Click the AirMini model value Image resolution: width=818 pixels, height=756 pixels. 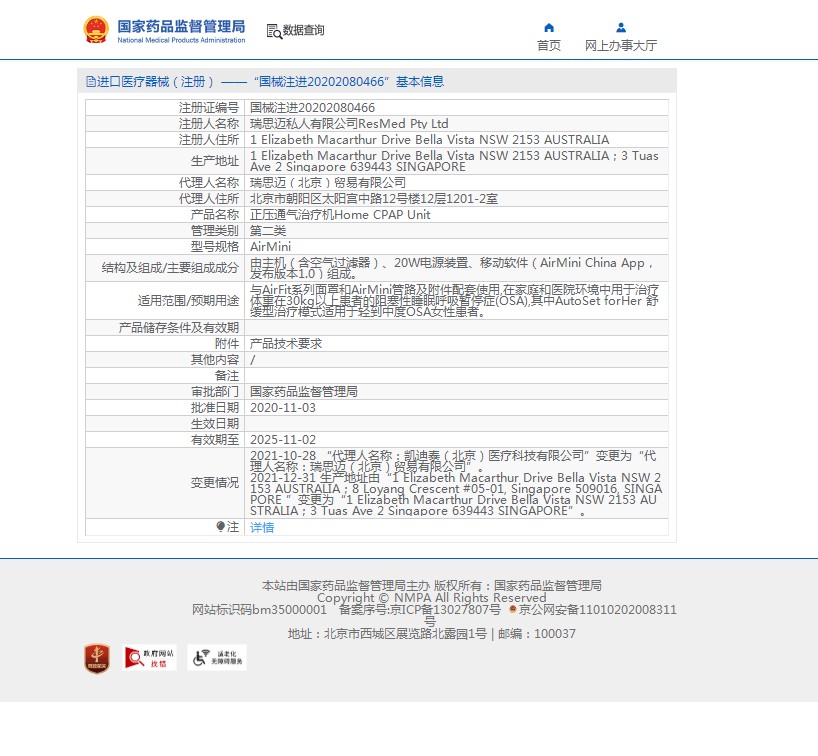pyautogui.click(x=270, y=247)
